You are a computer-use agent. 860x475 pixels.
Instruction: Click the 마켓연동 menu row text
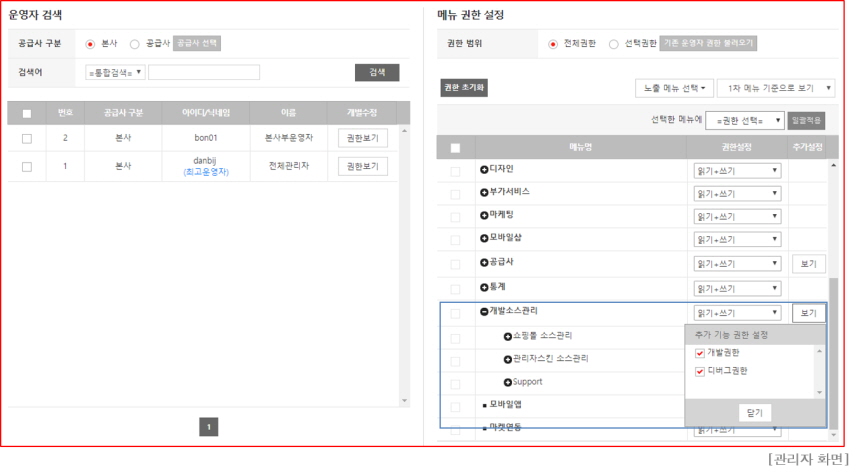(506, 427)
